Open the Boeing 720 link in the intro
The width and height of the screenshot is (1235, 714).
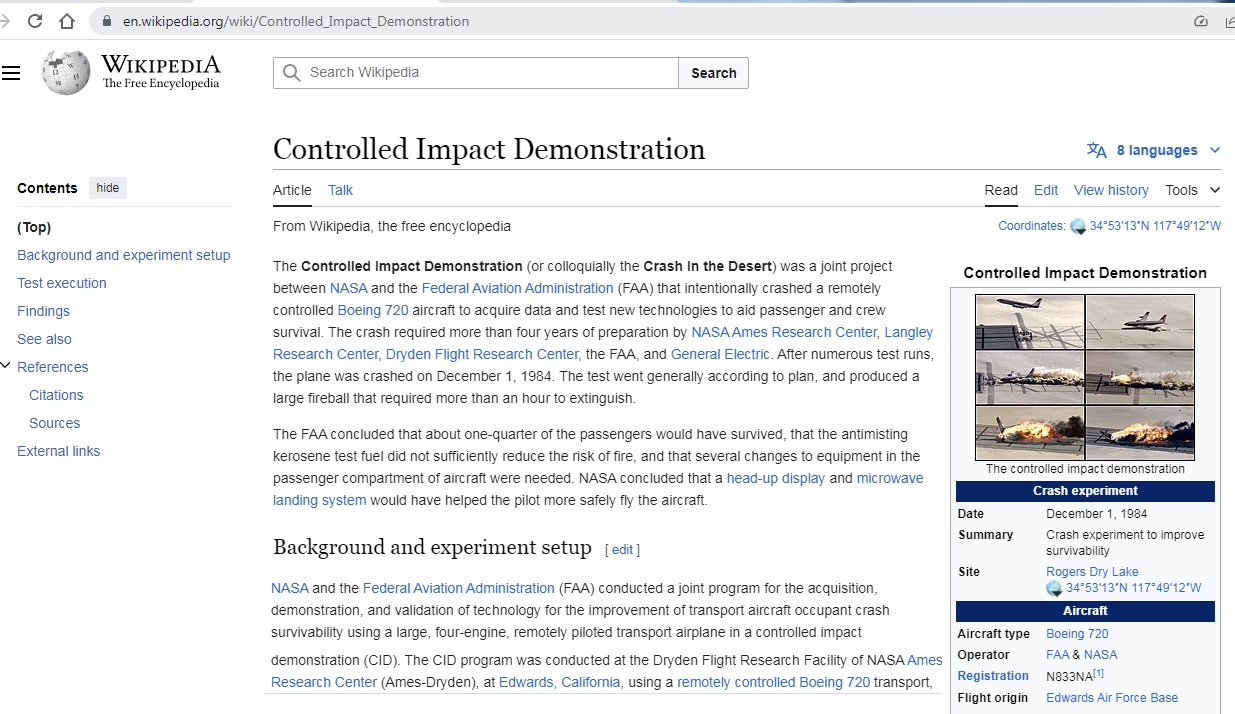[x=373, y=310]
